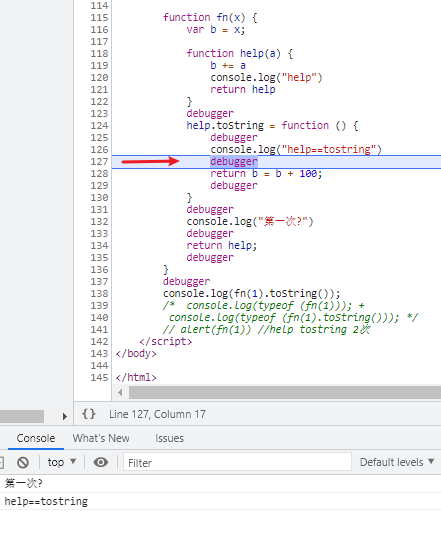Click 'console.log("第一次?")' code line
Image resolution: width=441 pixels, height=542 pixels.
tap(250, 222)
